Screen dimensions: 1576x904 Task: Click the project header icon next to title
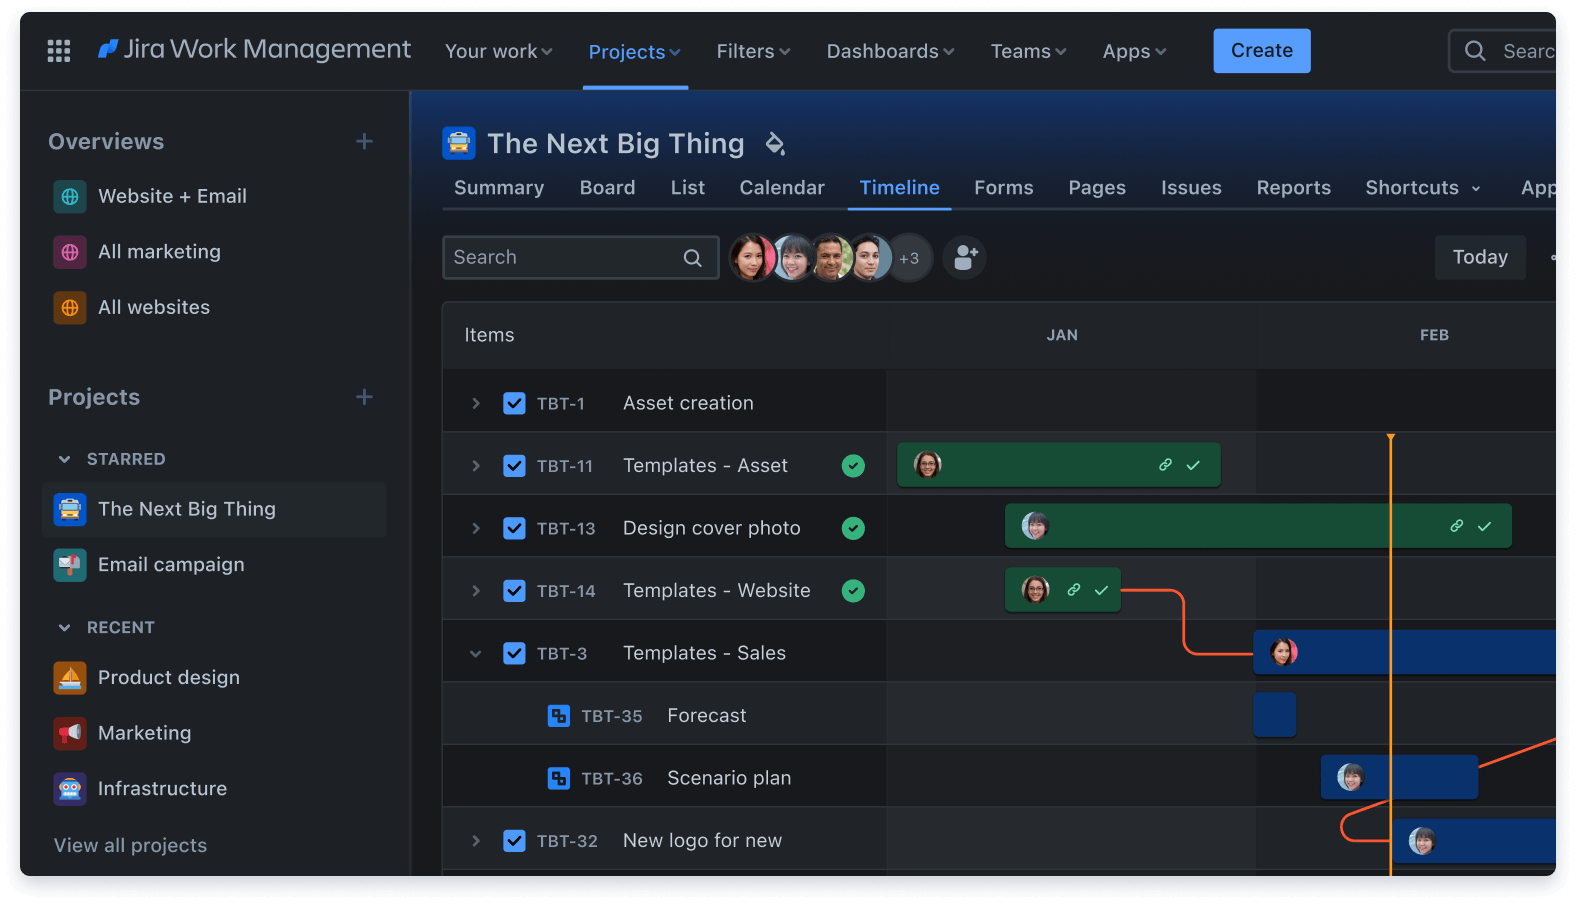459,144
